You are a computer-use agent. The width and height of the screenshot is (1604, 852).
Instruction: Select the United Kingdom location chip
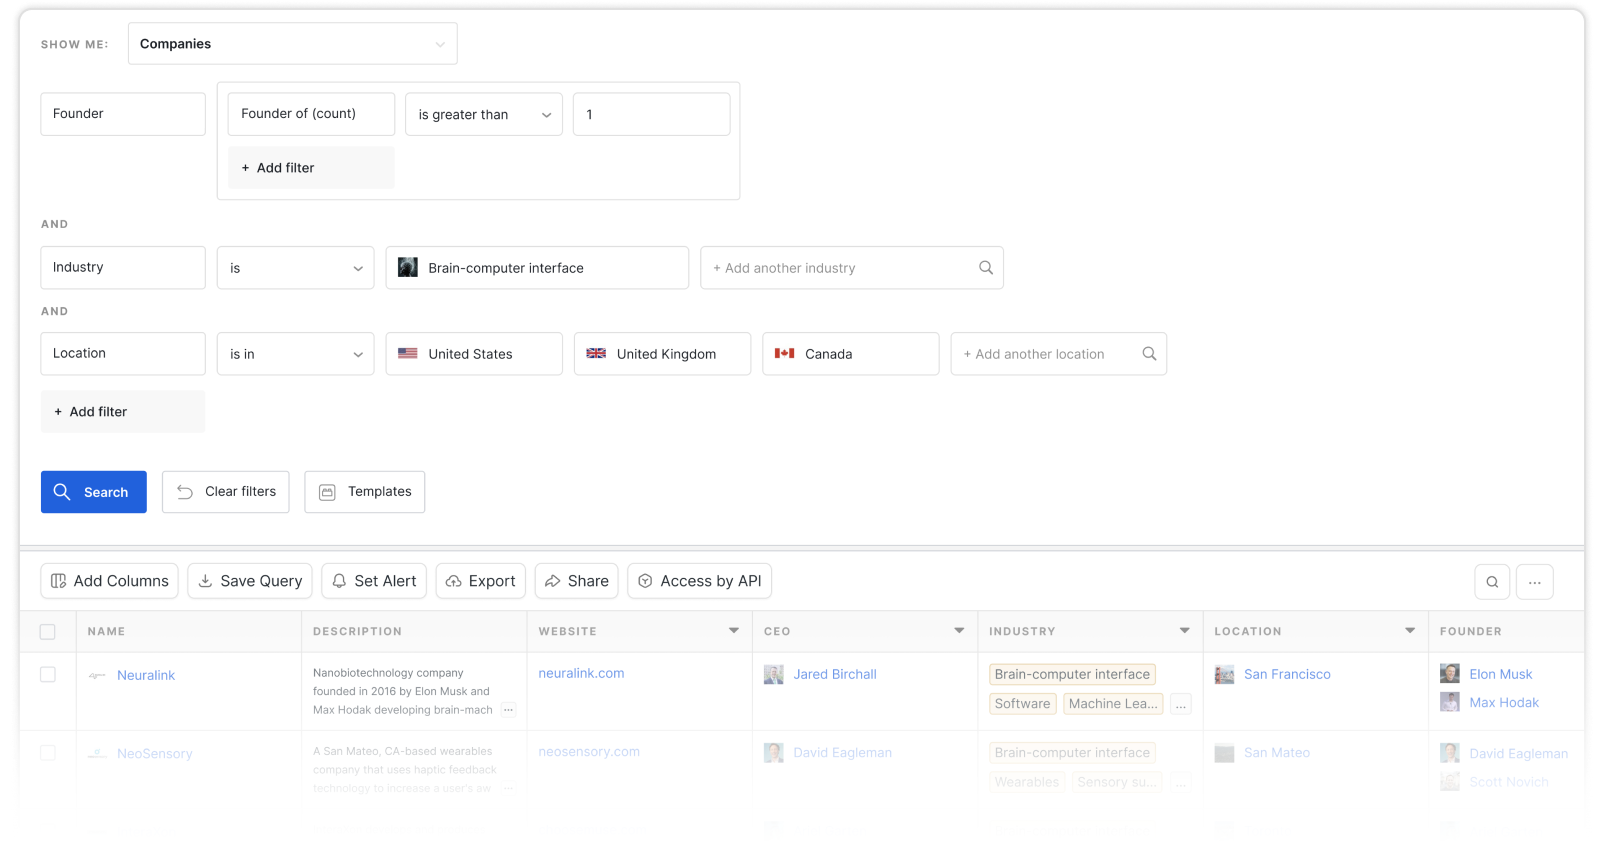pyautogui.click(x=662, y=354)
